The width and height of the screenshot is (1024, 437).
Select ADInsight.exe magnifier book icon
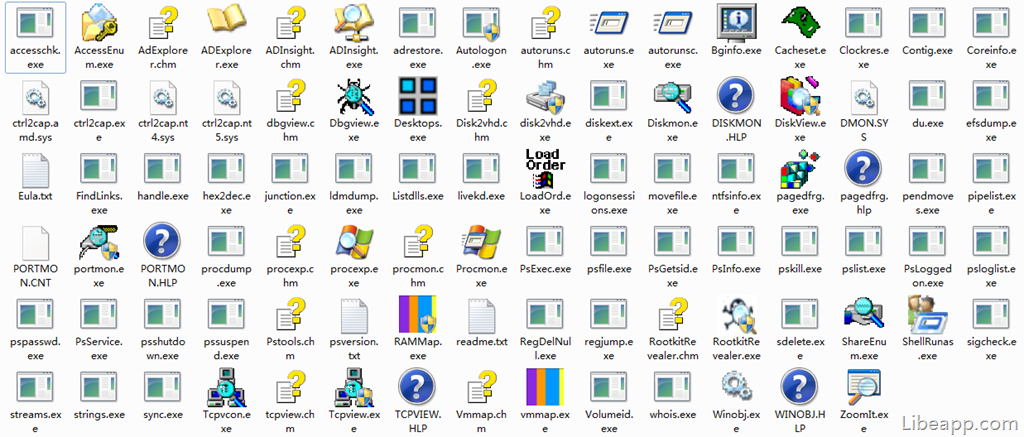pos(354,22)
